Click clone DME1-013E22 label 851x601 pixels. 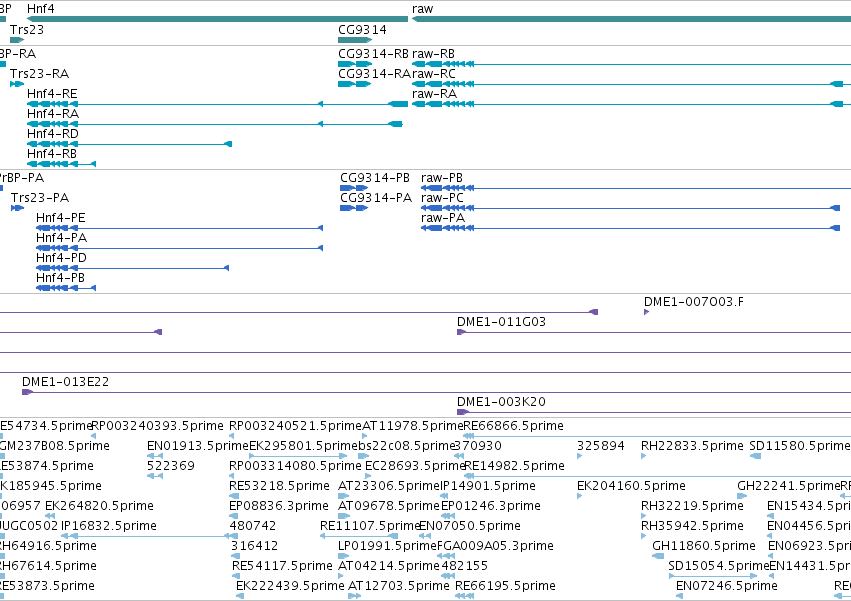pyautogui.click(x=65, y=382)
